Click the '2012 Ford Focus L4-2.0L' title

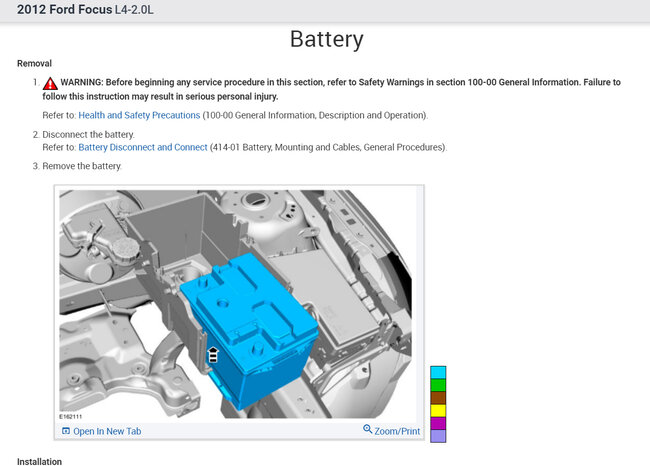pyautogui.click(x=85, y=10)
